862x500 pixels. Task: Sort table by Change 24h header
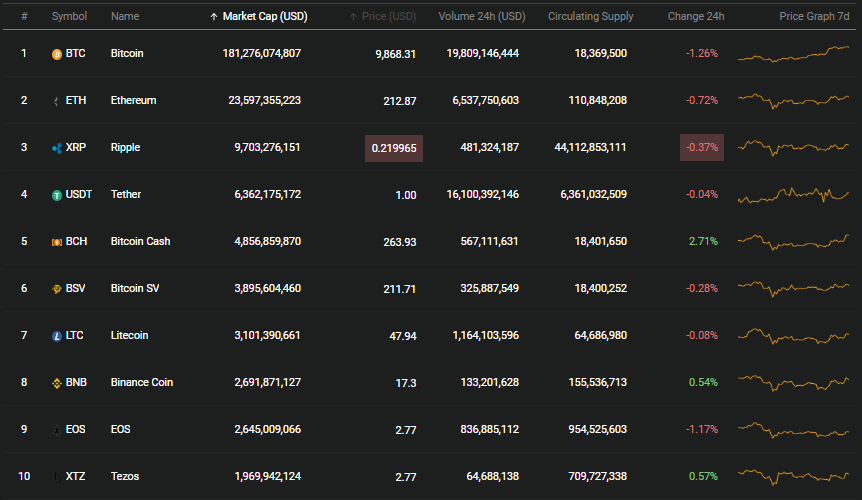[x=696, y=16]
